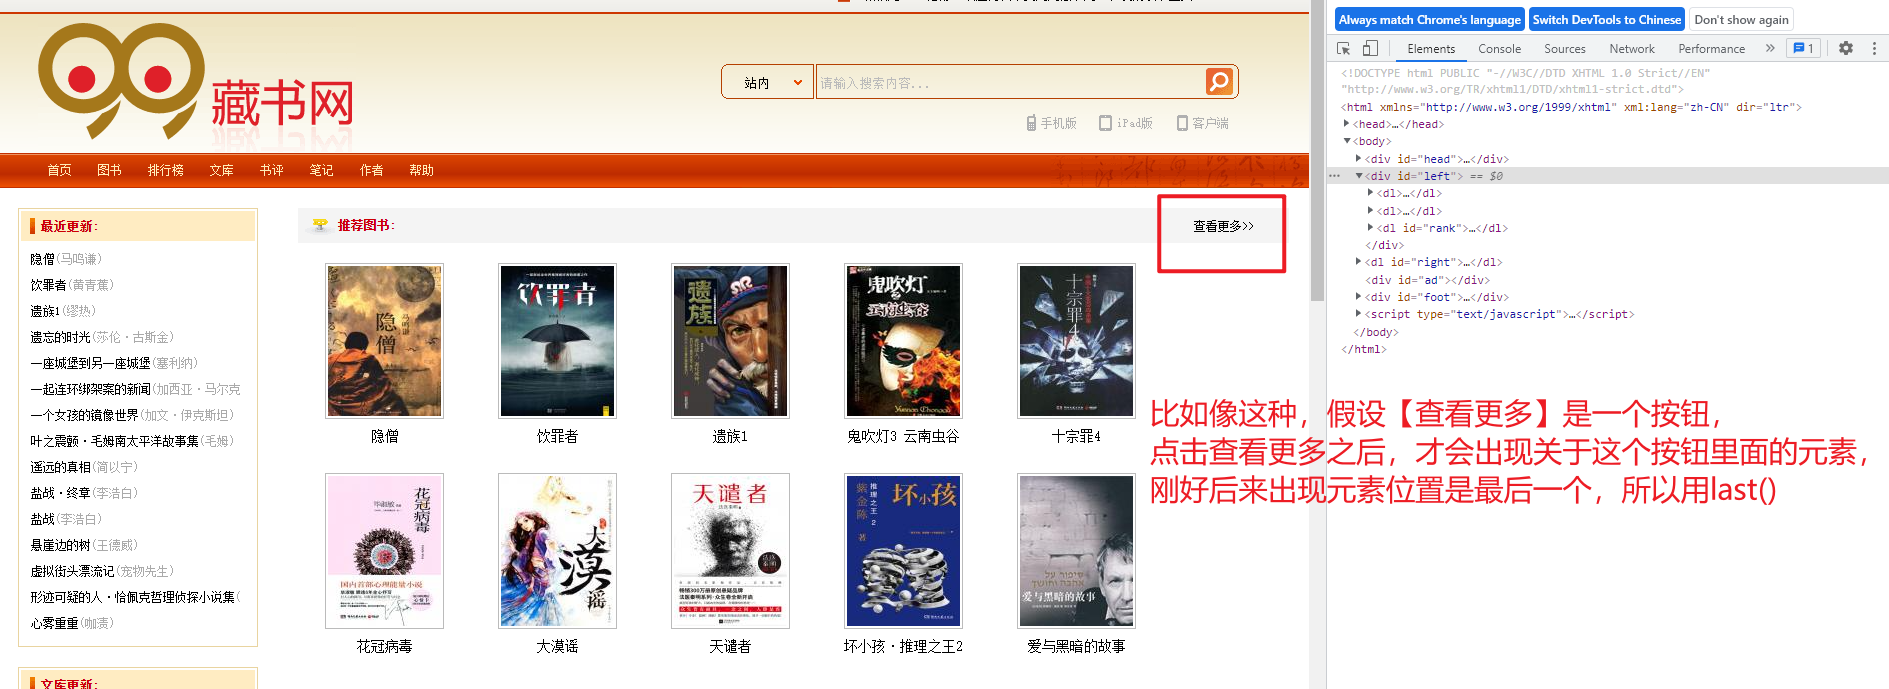Screen dimensions: 1889x689
Task: Click the Always match Chrome's language button
Action: [1429, 19]
